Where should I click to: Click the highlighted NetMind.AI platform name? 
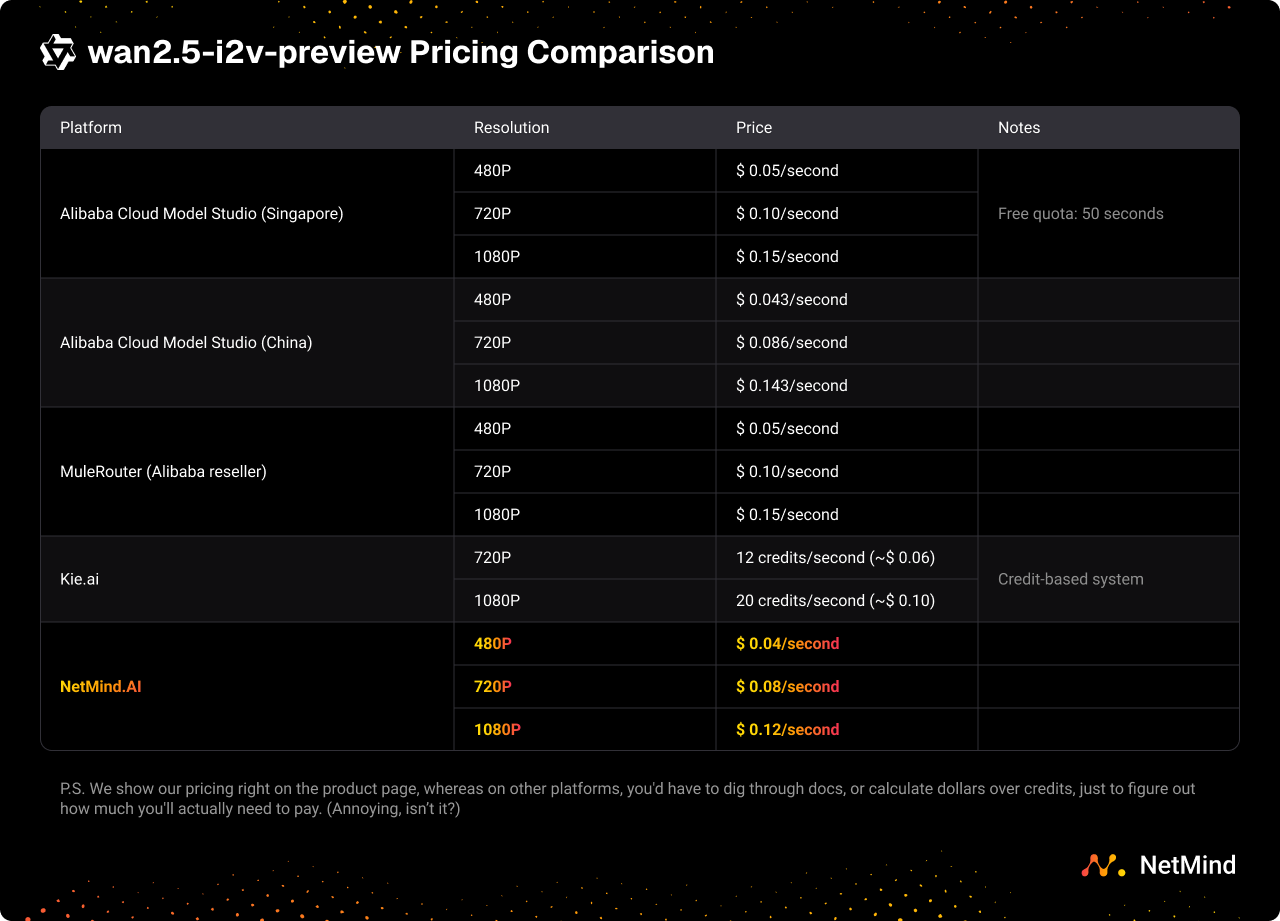click(x=100, y=687)
